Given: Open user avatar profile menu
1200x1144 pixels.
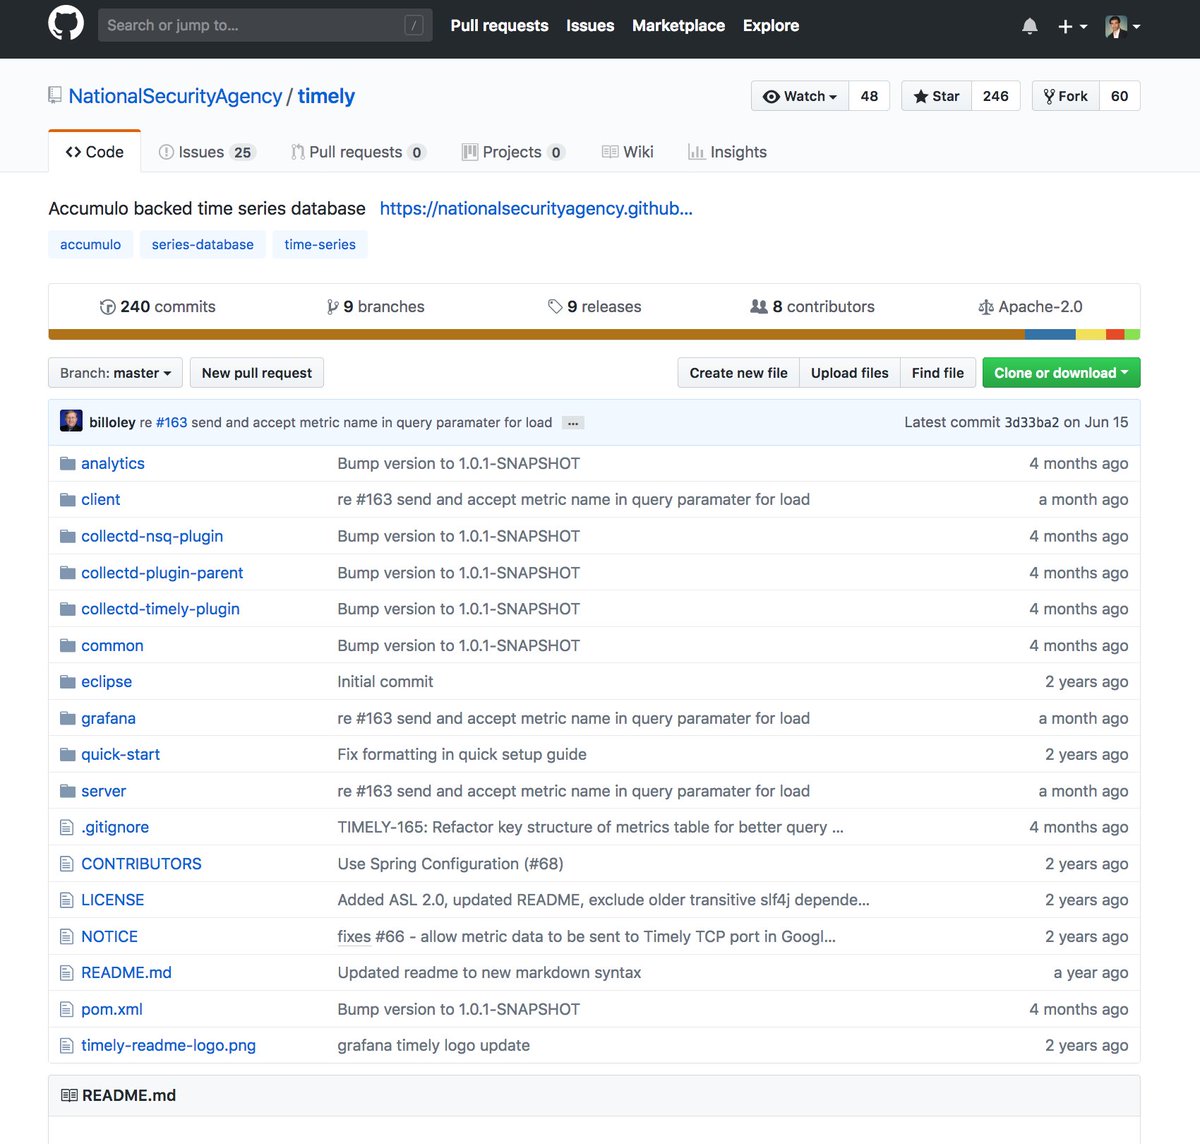Looking at the screenshot, I should (x=1122, y=26).
